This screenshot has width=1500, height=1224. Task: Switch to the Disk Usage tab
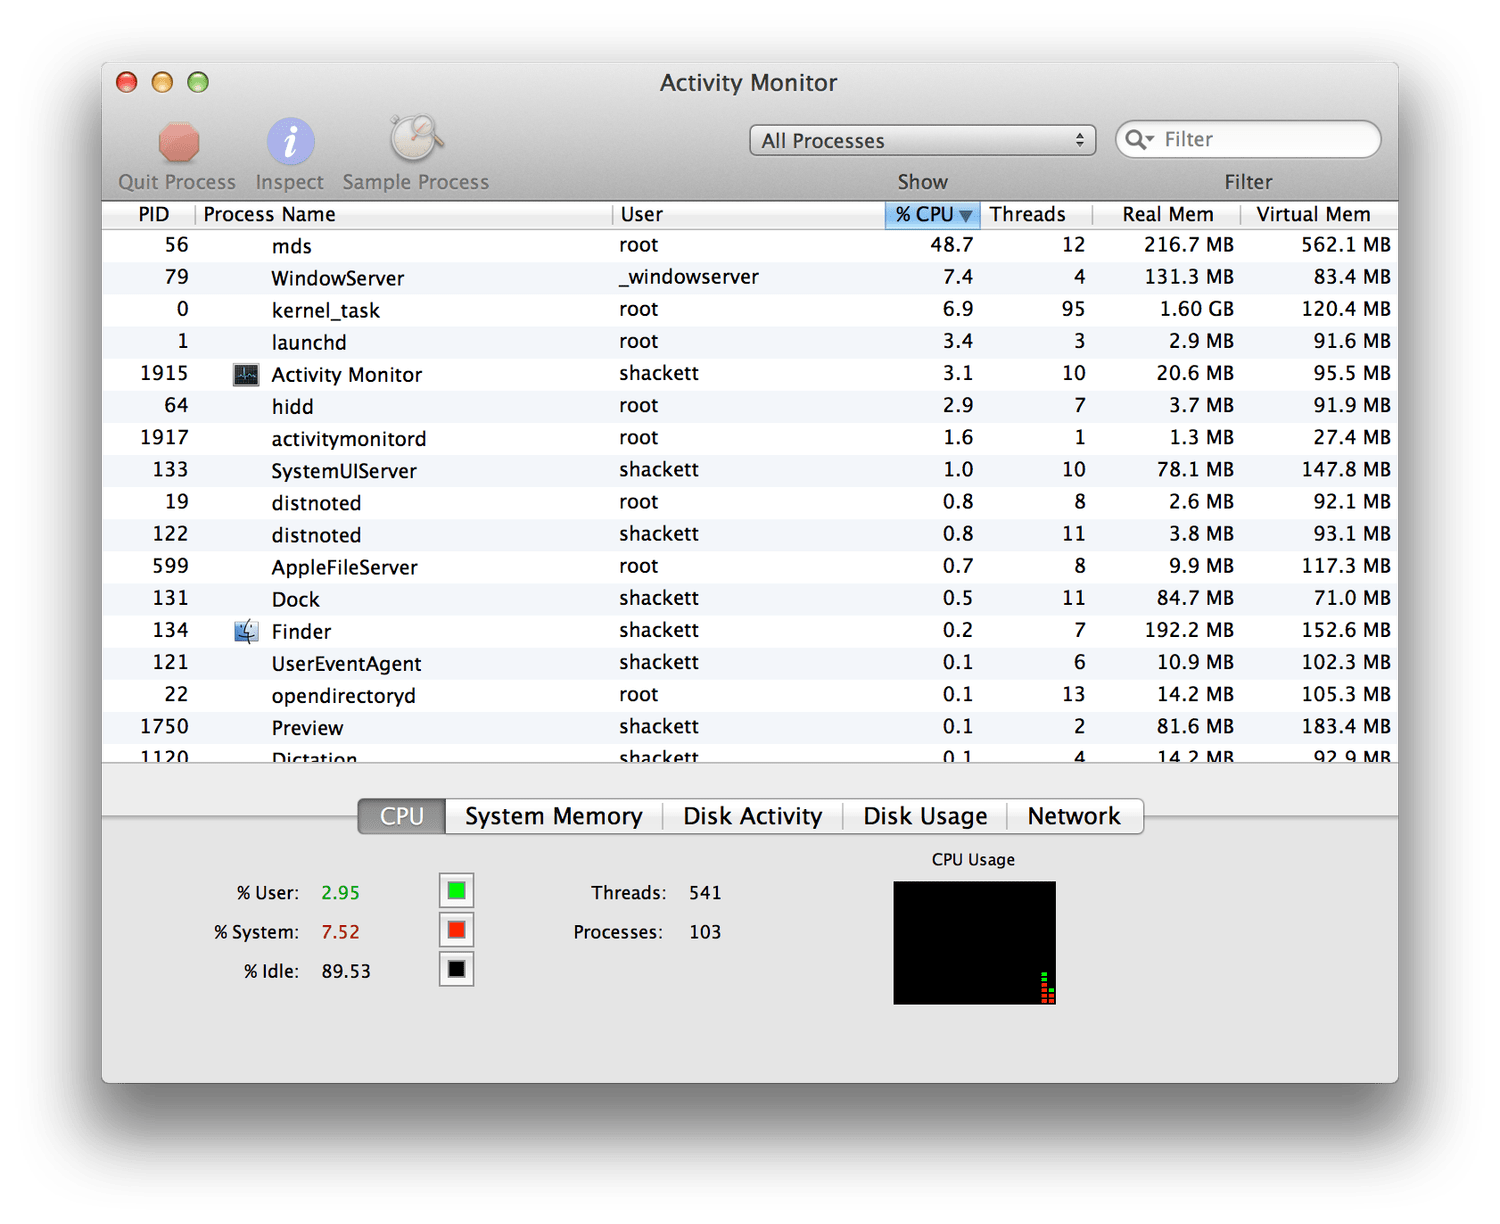tap(925, 816)
